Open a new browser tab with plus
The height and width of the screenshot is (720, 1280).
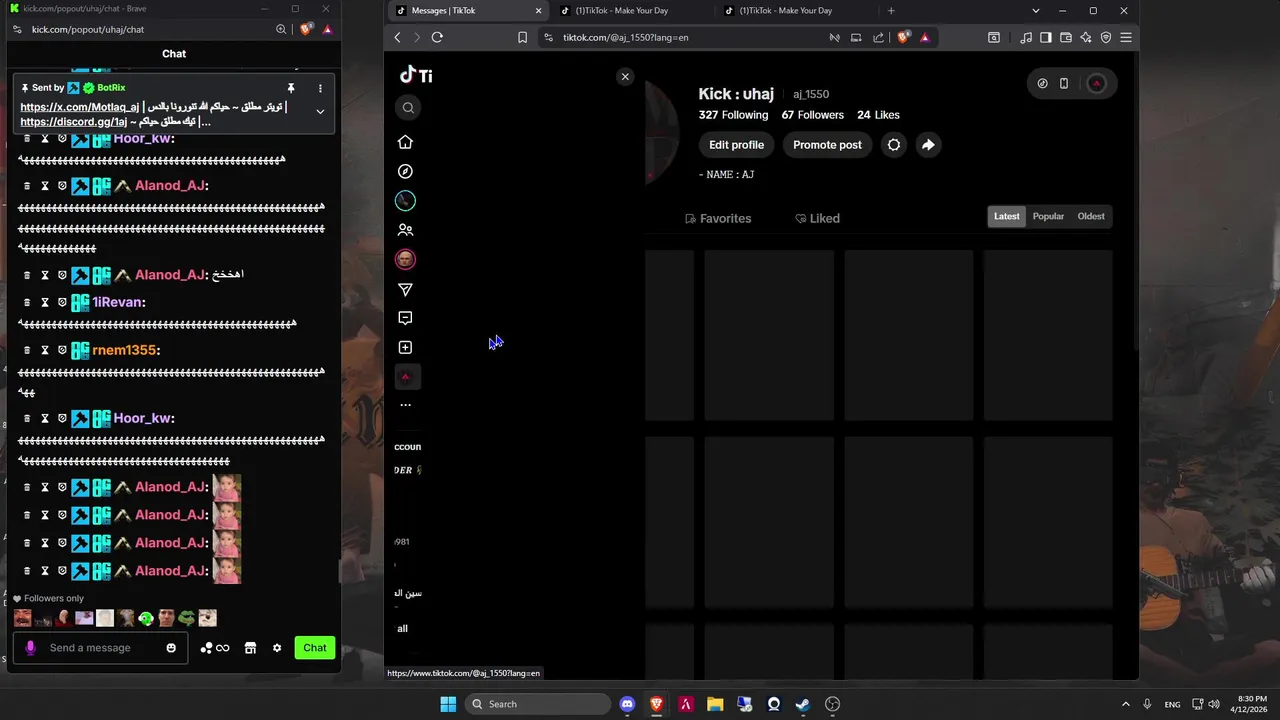(x=891, y=10)
